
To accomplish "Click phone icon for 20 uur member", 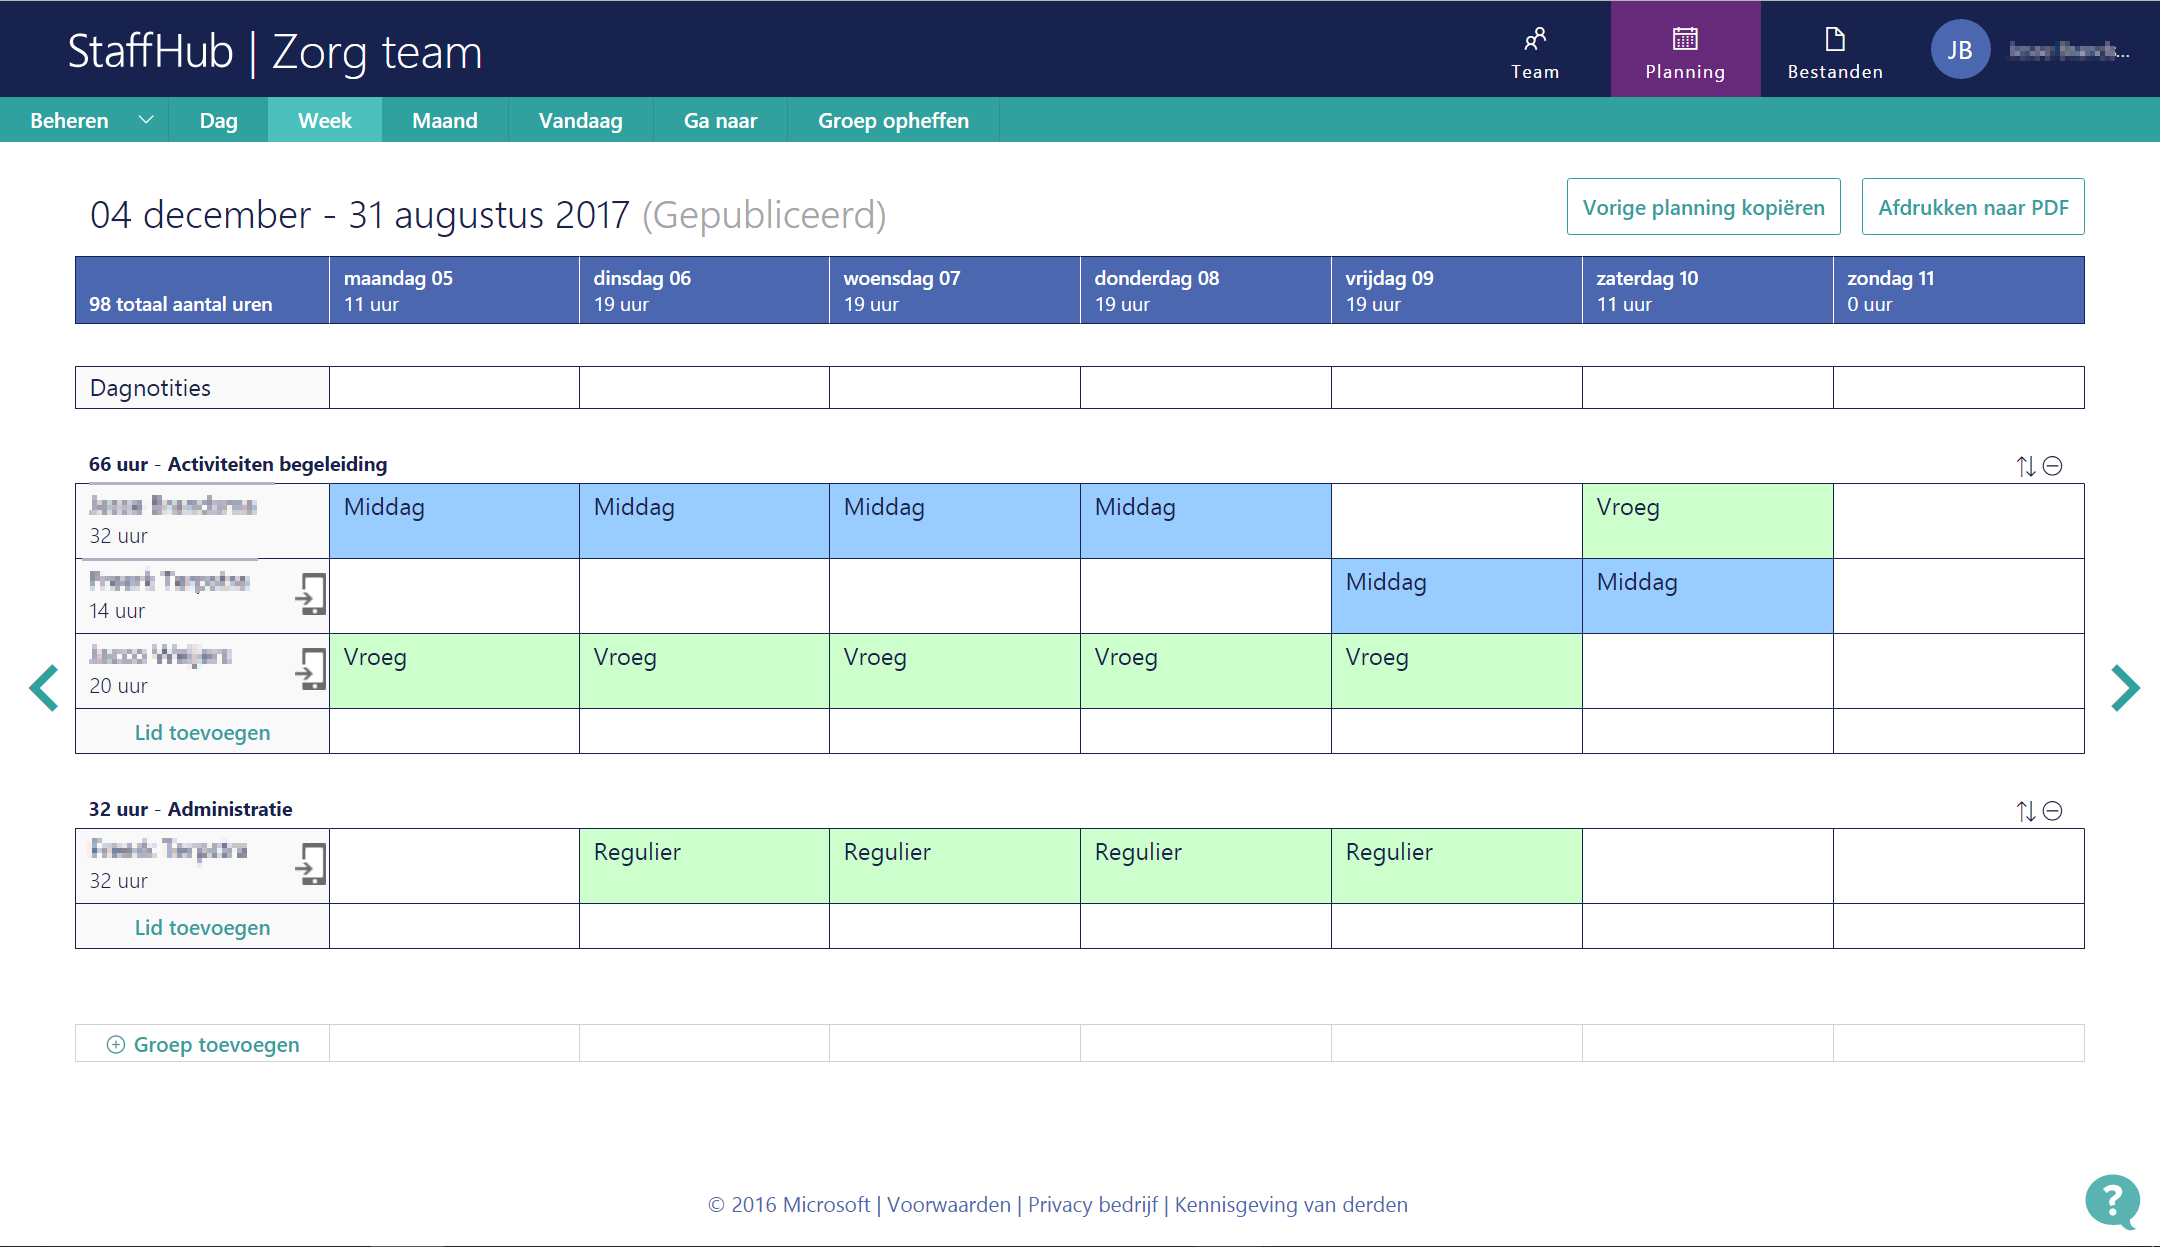I will pos(311,669).
